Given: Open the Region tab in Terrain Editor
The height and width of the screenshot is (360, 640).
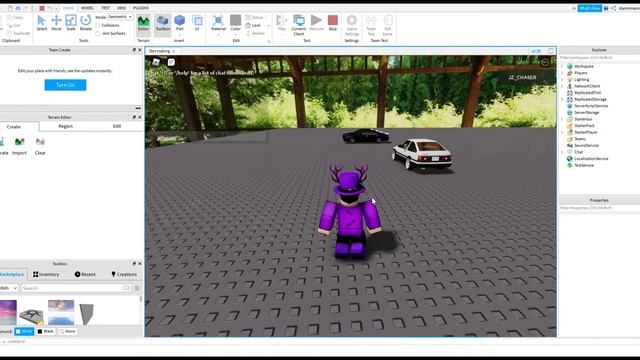Looking at the screenshot, I should click(x=65, y=127).
